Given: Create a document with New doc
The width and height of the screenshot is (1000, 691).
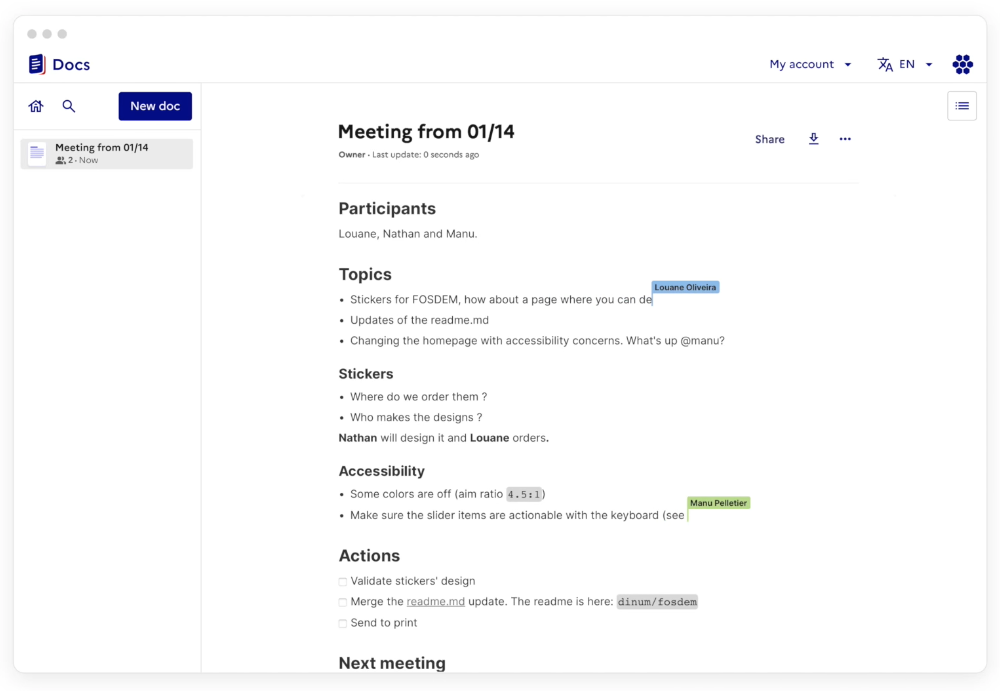Looking at the screenshot, I should [155, 105].
